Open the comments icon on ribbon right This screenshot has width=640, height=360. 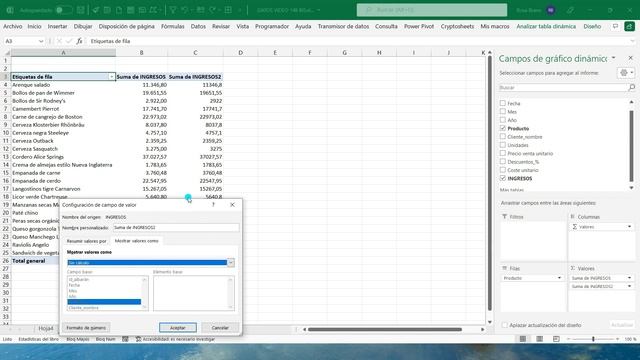click(615, 26)
